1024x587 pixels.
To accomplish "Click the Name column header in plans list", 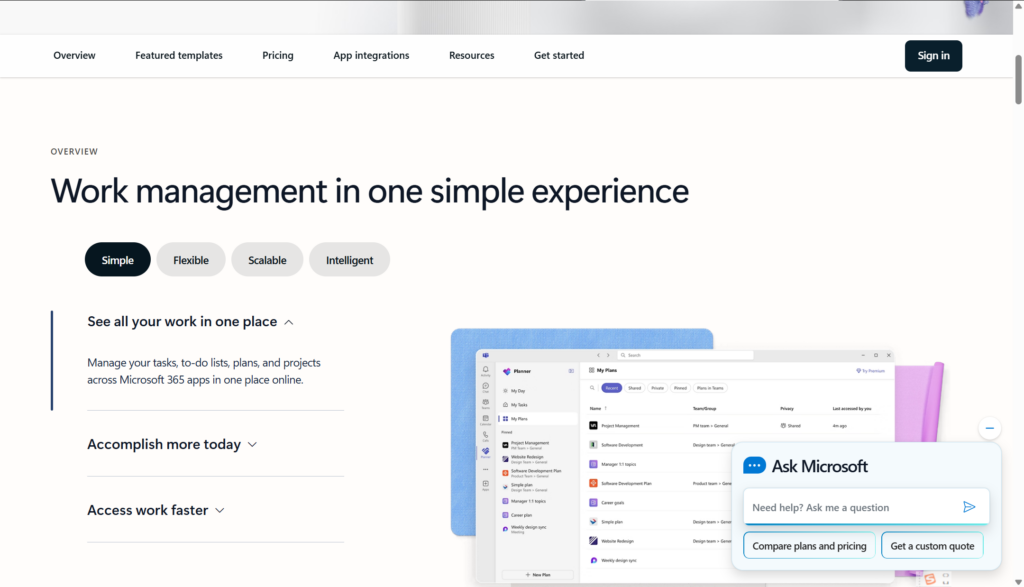I will pos(596,409).
